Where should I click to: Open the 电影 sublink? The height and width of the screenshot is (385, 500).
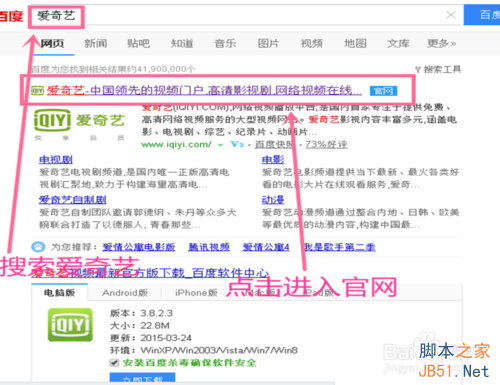[273, 160]
